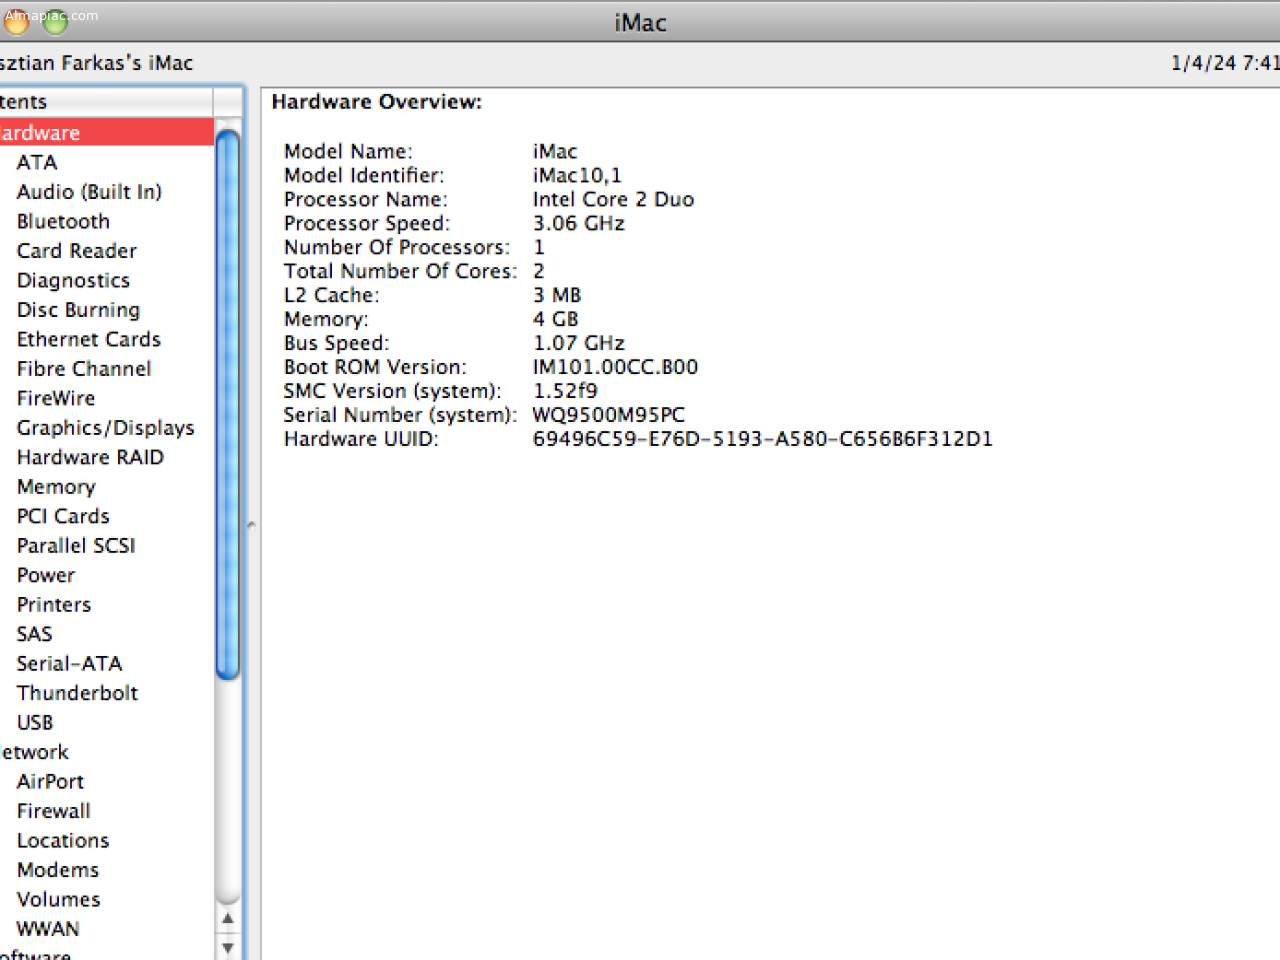Select Card Reader in sidebar
The width and height of the screenshot is (1280, 960).
(77, 251)
